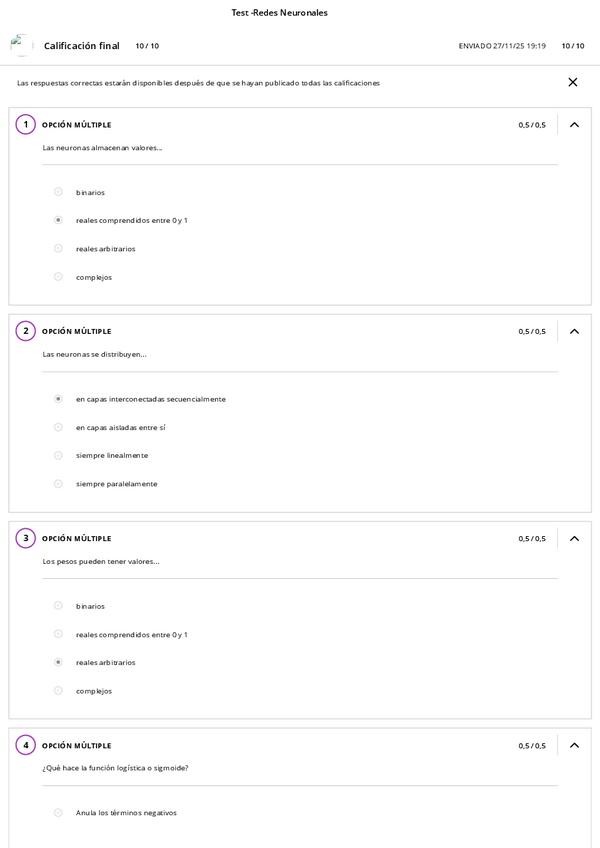
Task: Pick 'binarios' radio in question 3
Action: pyautogui.click(x=58, y=606)
